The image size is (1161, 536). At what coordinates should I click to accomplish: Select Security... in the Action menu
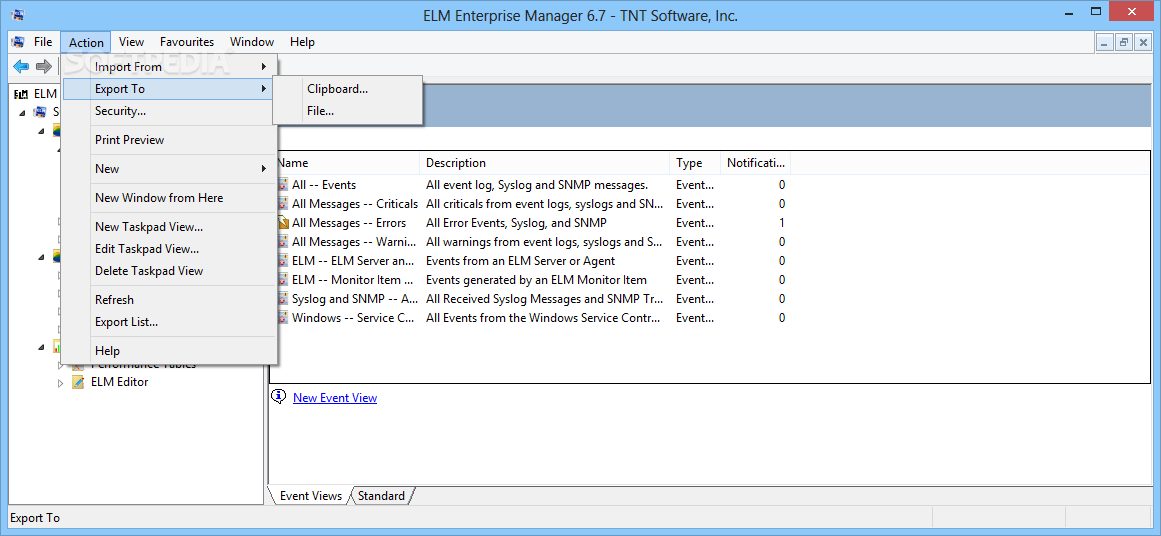(170, 111)
